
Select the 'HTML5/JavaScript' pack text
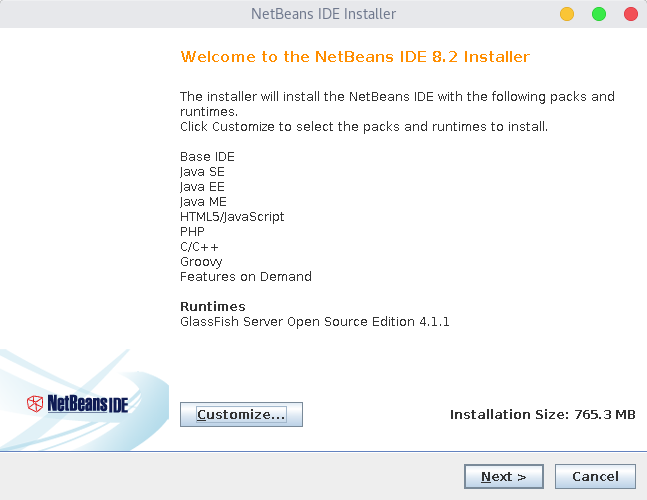232,217
